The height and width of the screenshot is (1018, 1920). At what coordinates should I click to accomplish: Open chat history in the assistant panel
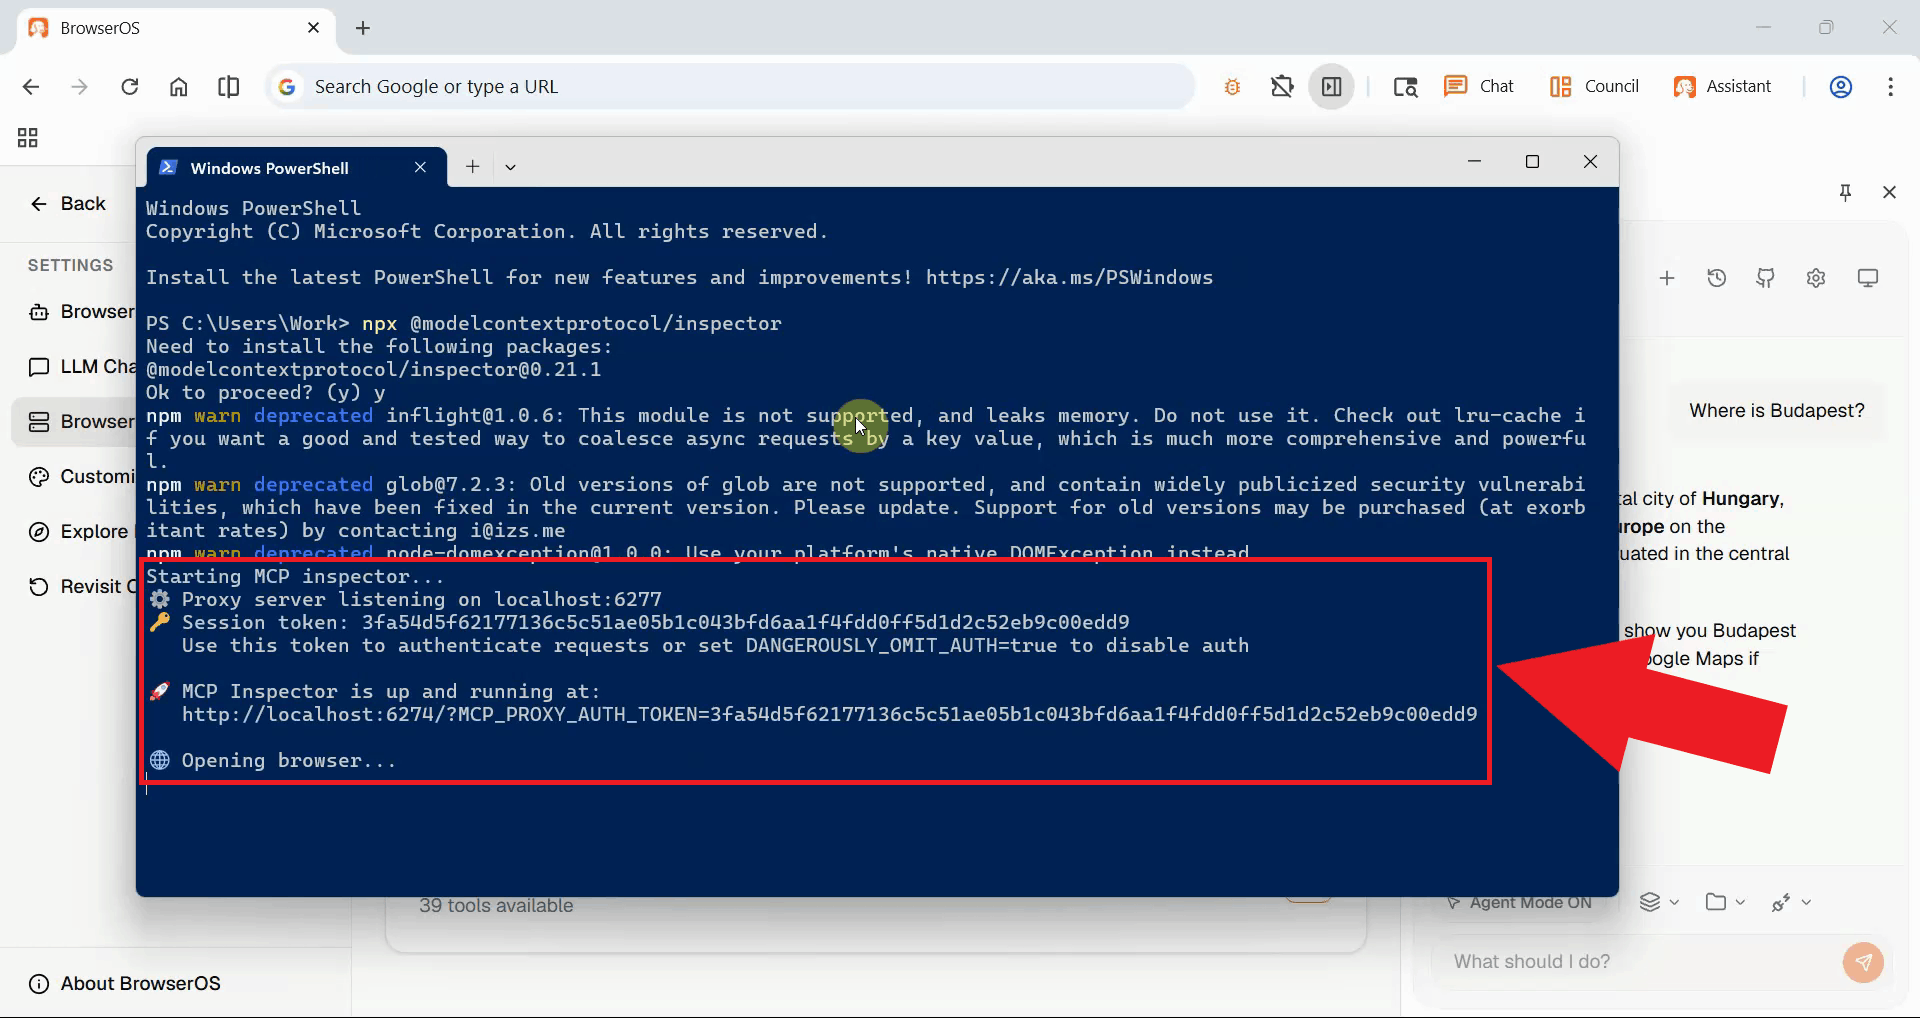[x=1716, y=278]
